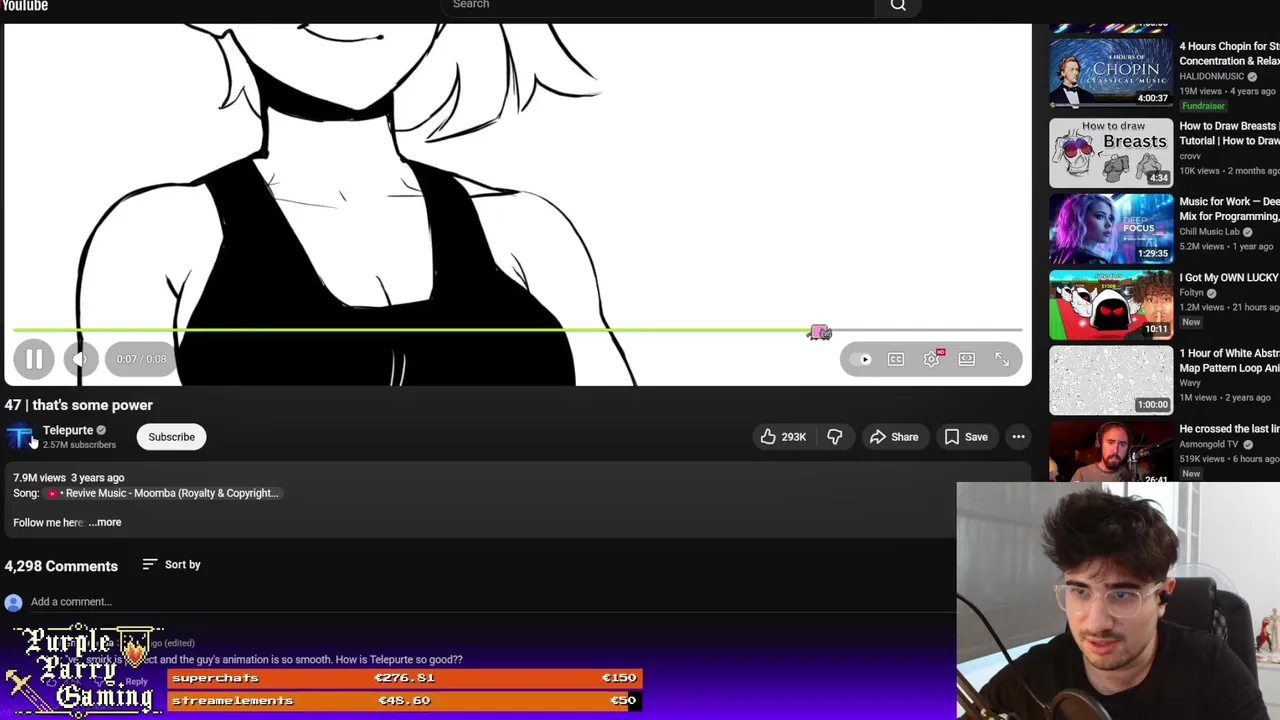Focus the YouTube search field
The width and height of the screenshot is (1280, 720).
657,5
